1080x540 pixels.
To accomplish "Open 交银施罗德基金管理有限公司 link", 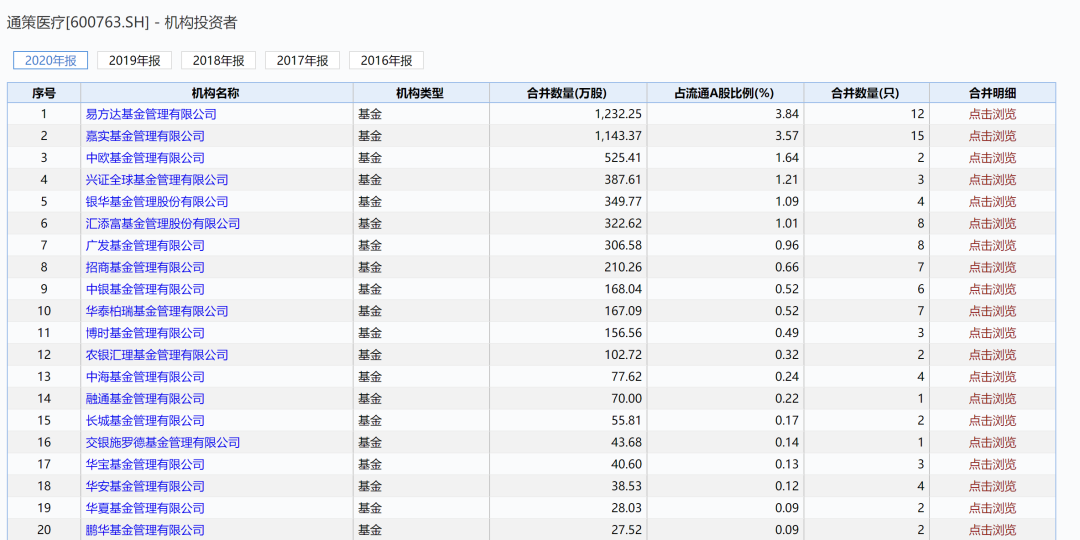I will [163, 443].
